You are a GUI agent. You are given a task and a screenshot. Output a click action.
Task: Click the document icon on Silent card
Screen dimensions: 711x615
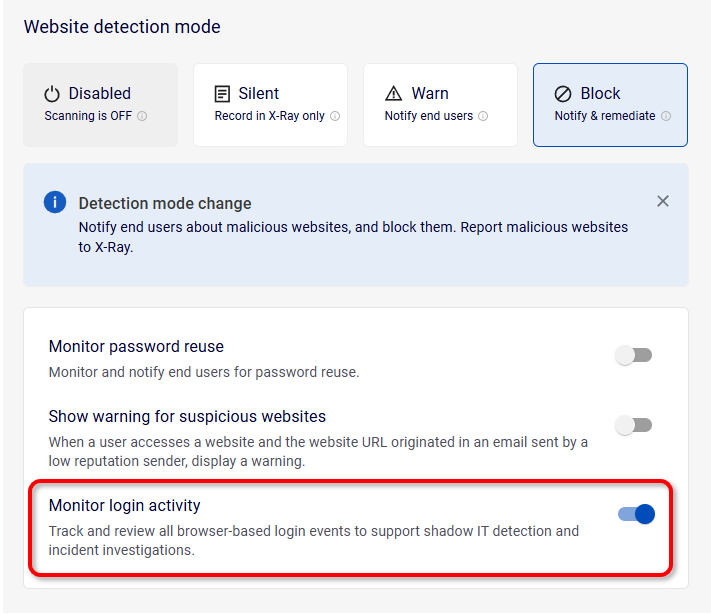pos(223,94)
